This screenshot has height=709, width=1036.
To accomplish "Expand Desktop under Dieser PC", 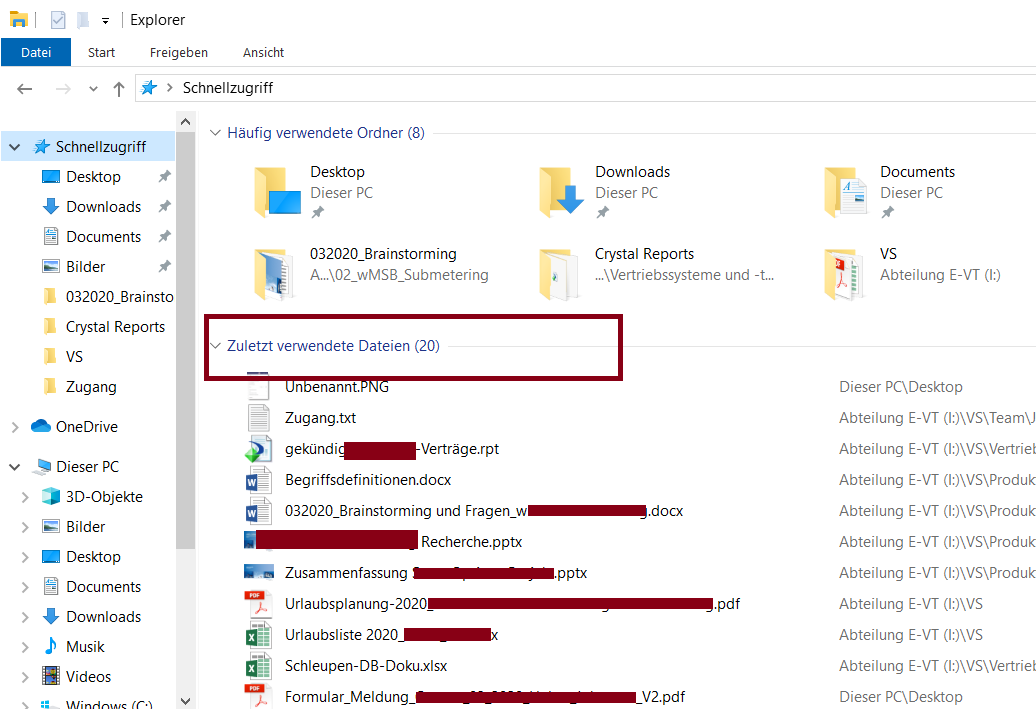I will [x=25, y=557].
